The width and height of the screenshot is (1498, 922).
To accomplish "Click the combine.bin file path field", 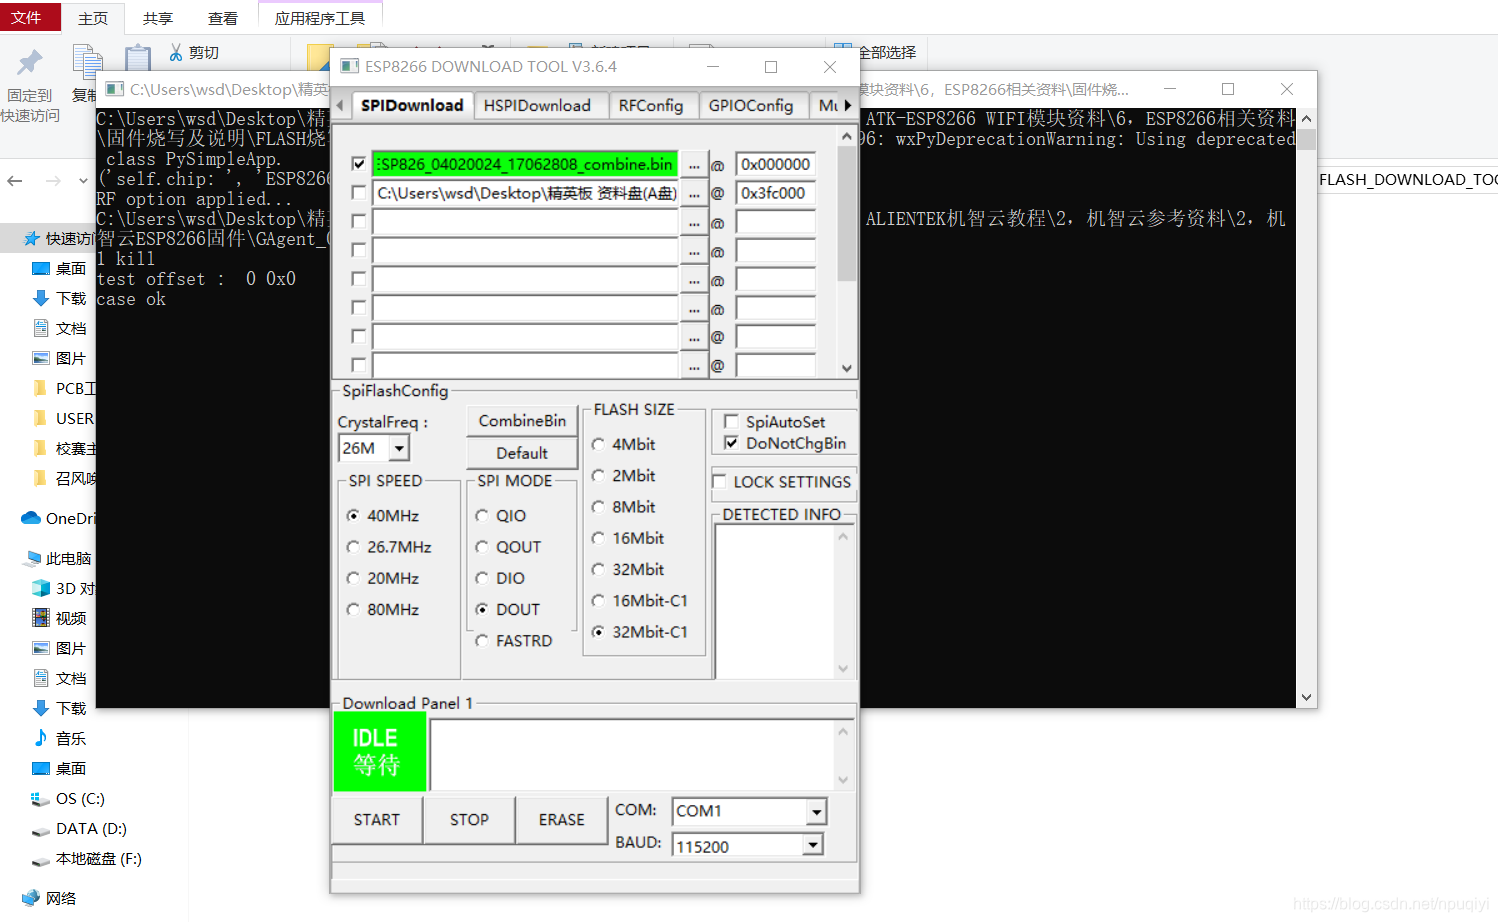I will (x=525, y=164).
